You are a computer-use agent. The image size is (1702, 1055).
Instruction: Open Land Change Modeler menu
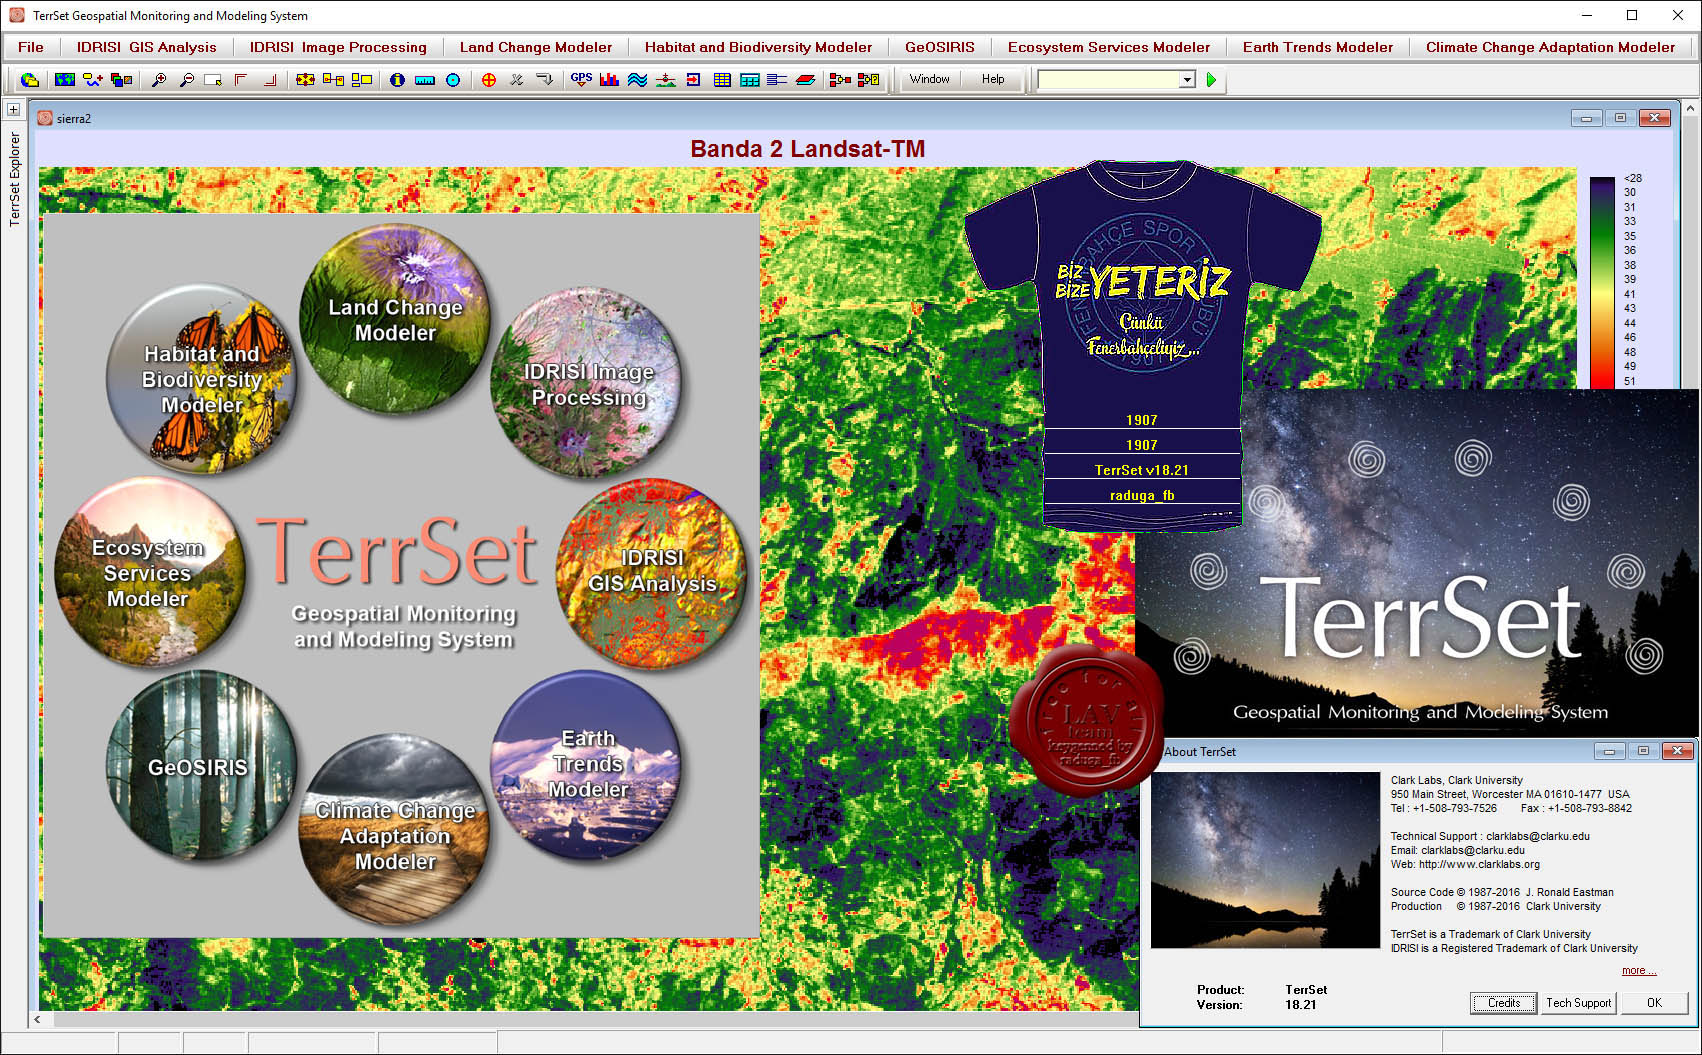pyautogui.click(x=536, y=47)
